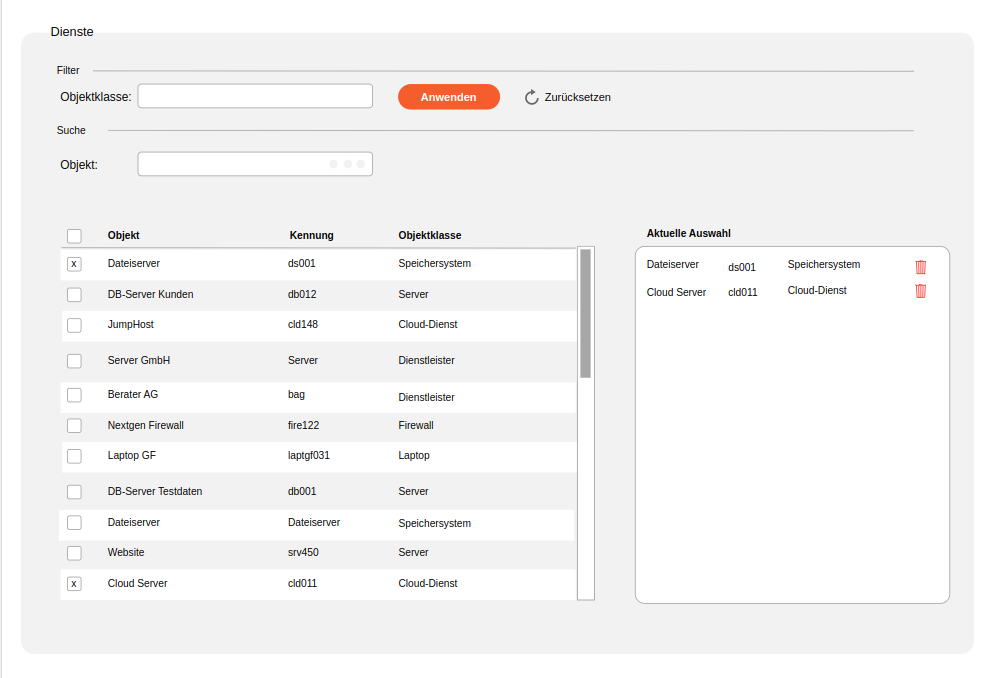994x678 pixels.
Task: Click the Zurücksetzen link text
Action: point(578,97)
